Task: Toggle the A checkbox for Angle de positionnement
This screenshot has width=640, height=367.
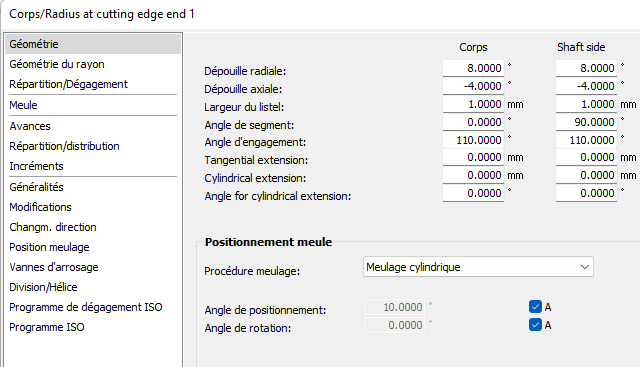Action: pyautogui.click(x=535, y=307)
